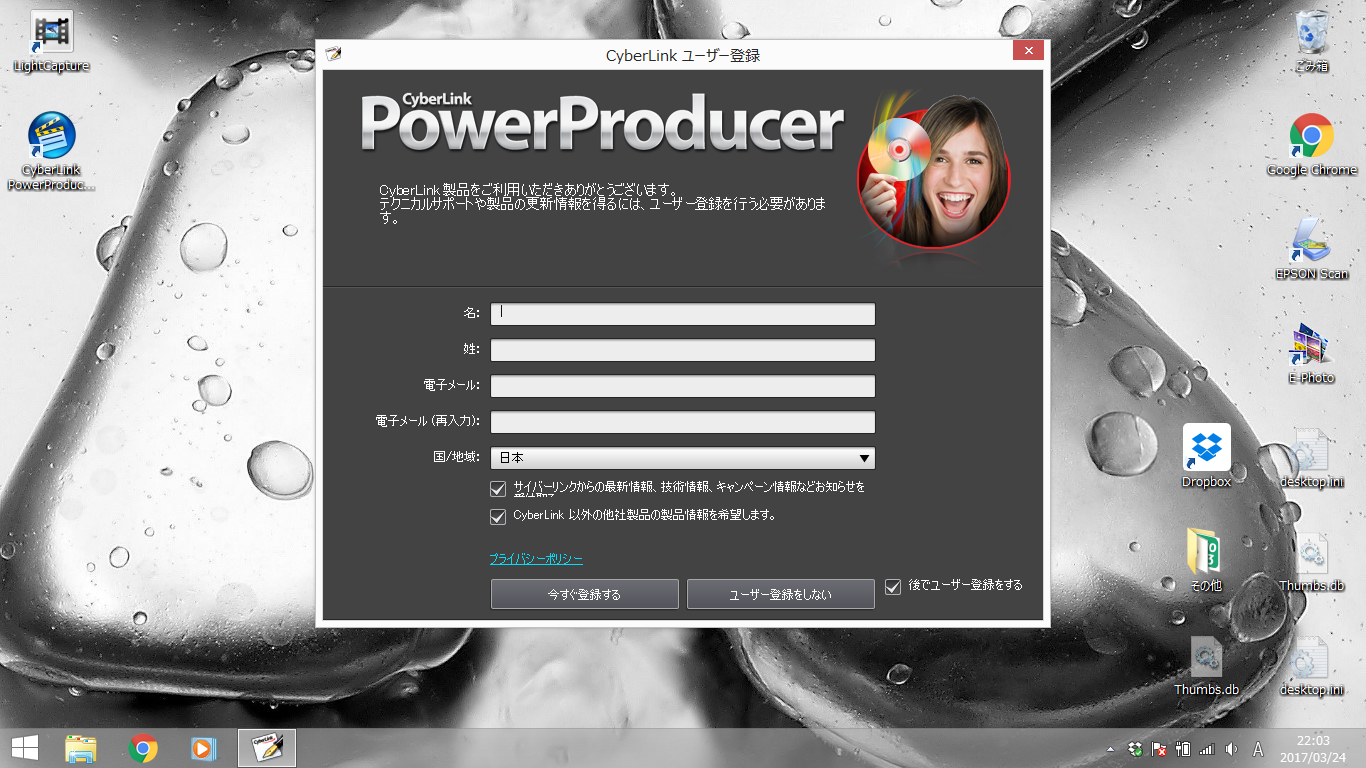Focus the 電子メール input field
The width and height of the screenshot is (1366, 768).
pos(683,386)
